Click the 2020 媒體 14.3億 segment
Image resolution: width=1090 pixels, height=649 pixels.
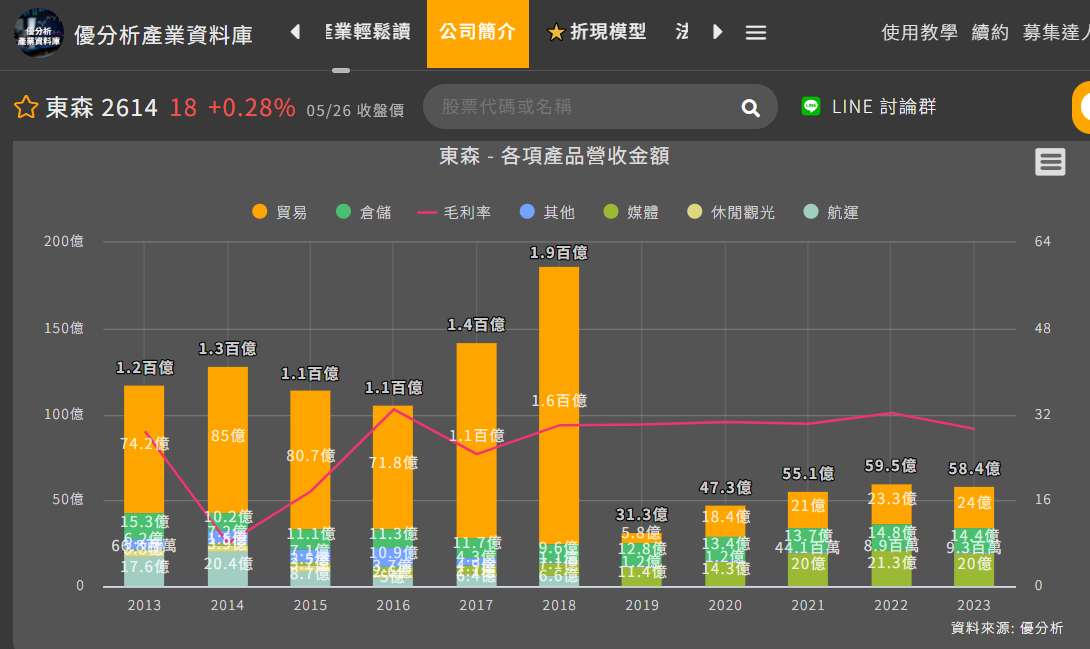(x=725, y=575)
